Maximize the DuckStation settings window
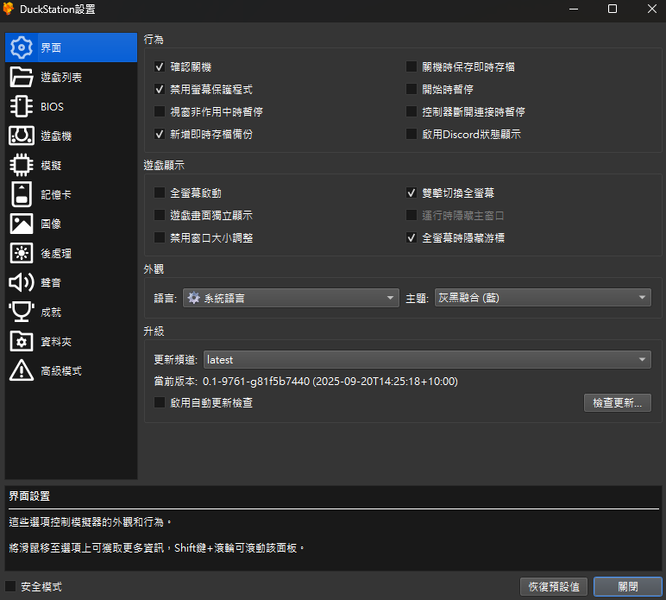This screenshot has height=600, width=666. [612, 9]
